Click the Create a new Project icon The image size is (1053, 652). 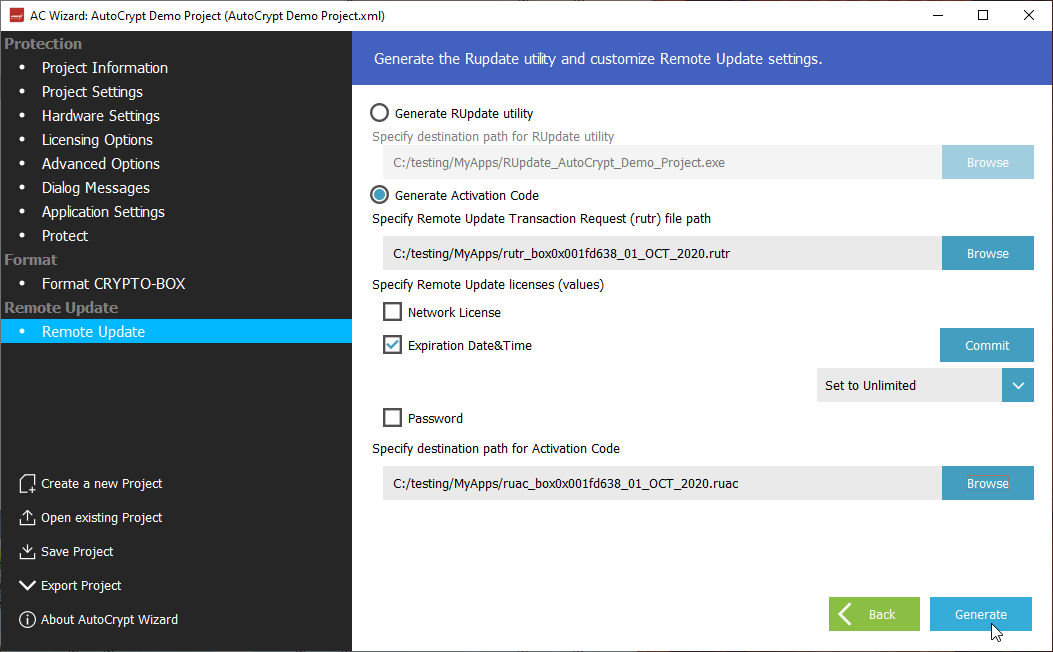27,484
